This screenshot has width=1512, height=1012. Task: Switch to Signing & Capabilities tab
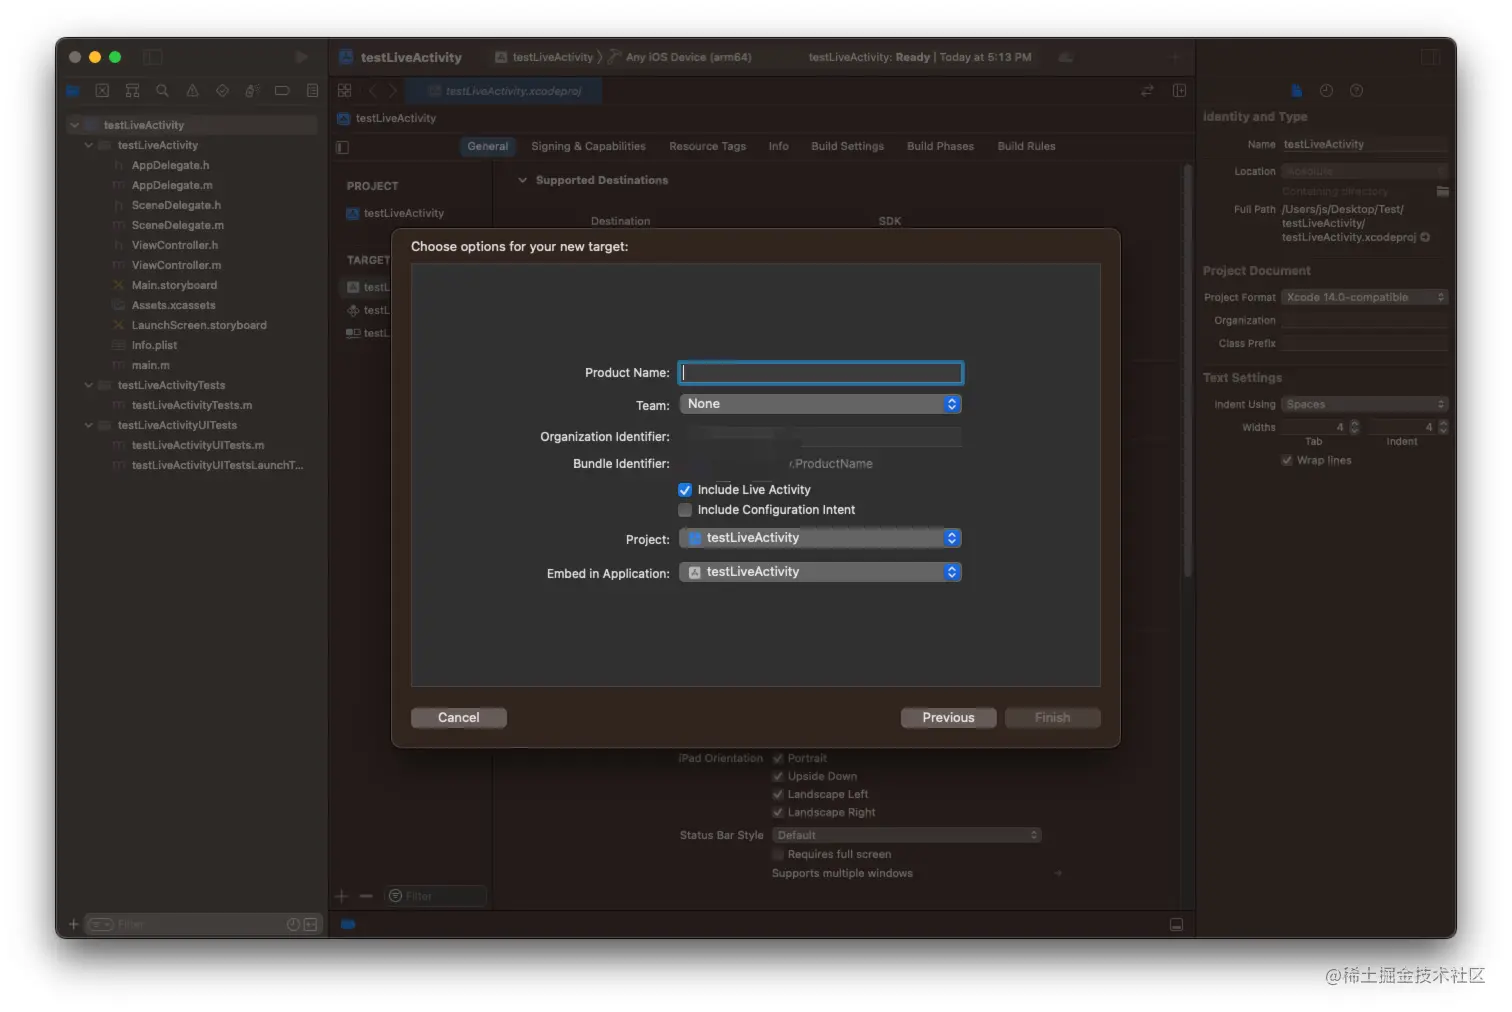click(588, 146)
